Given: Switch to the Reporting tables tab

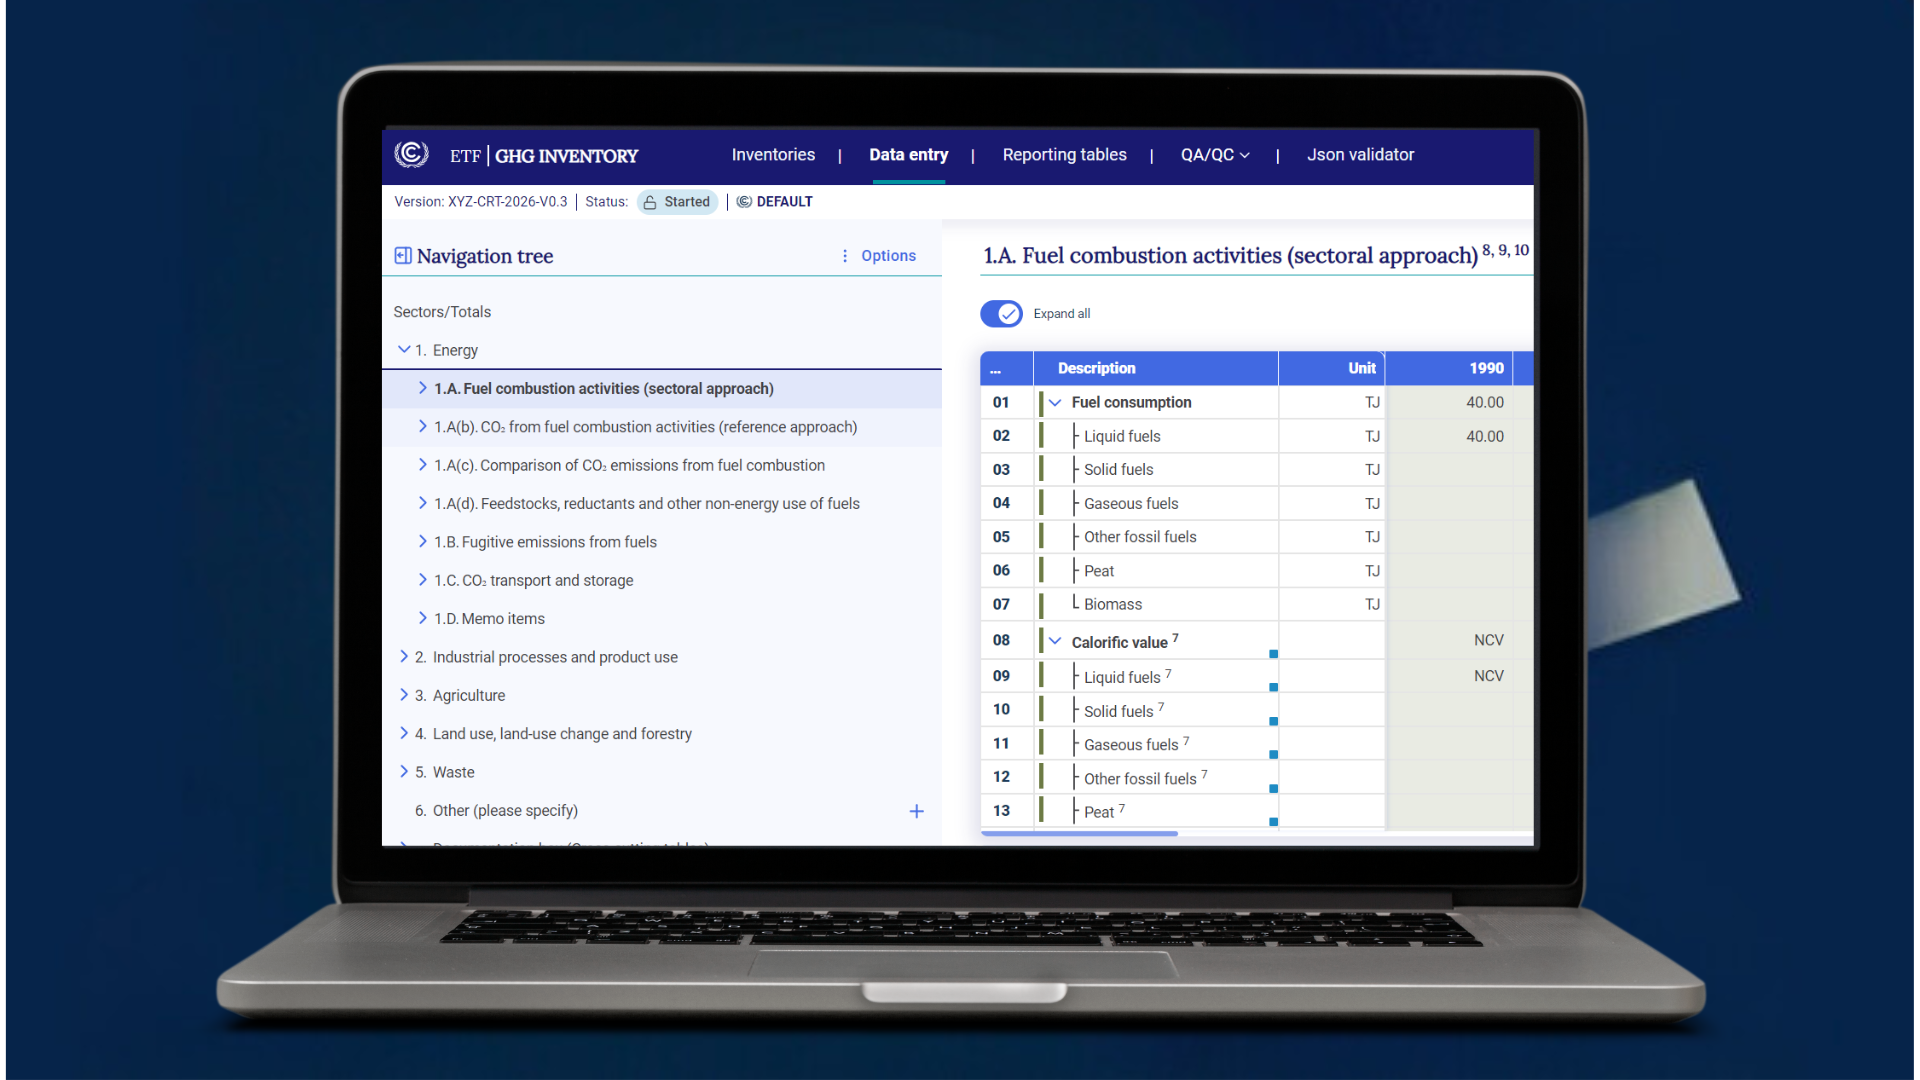Looking at the screenshot, I should click(x=1064, y=155).
